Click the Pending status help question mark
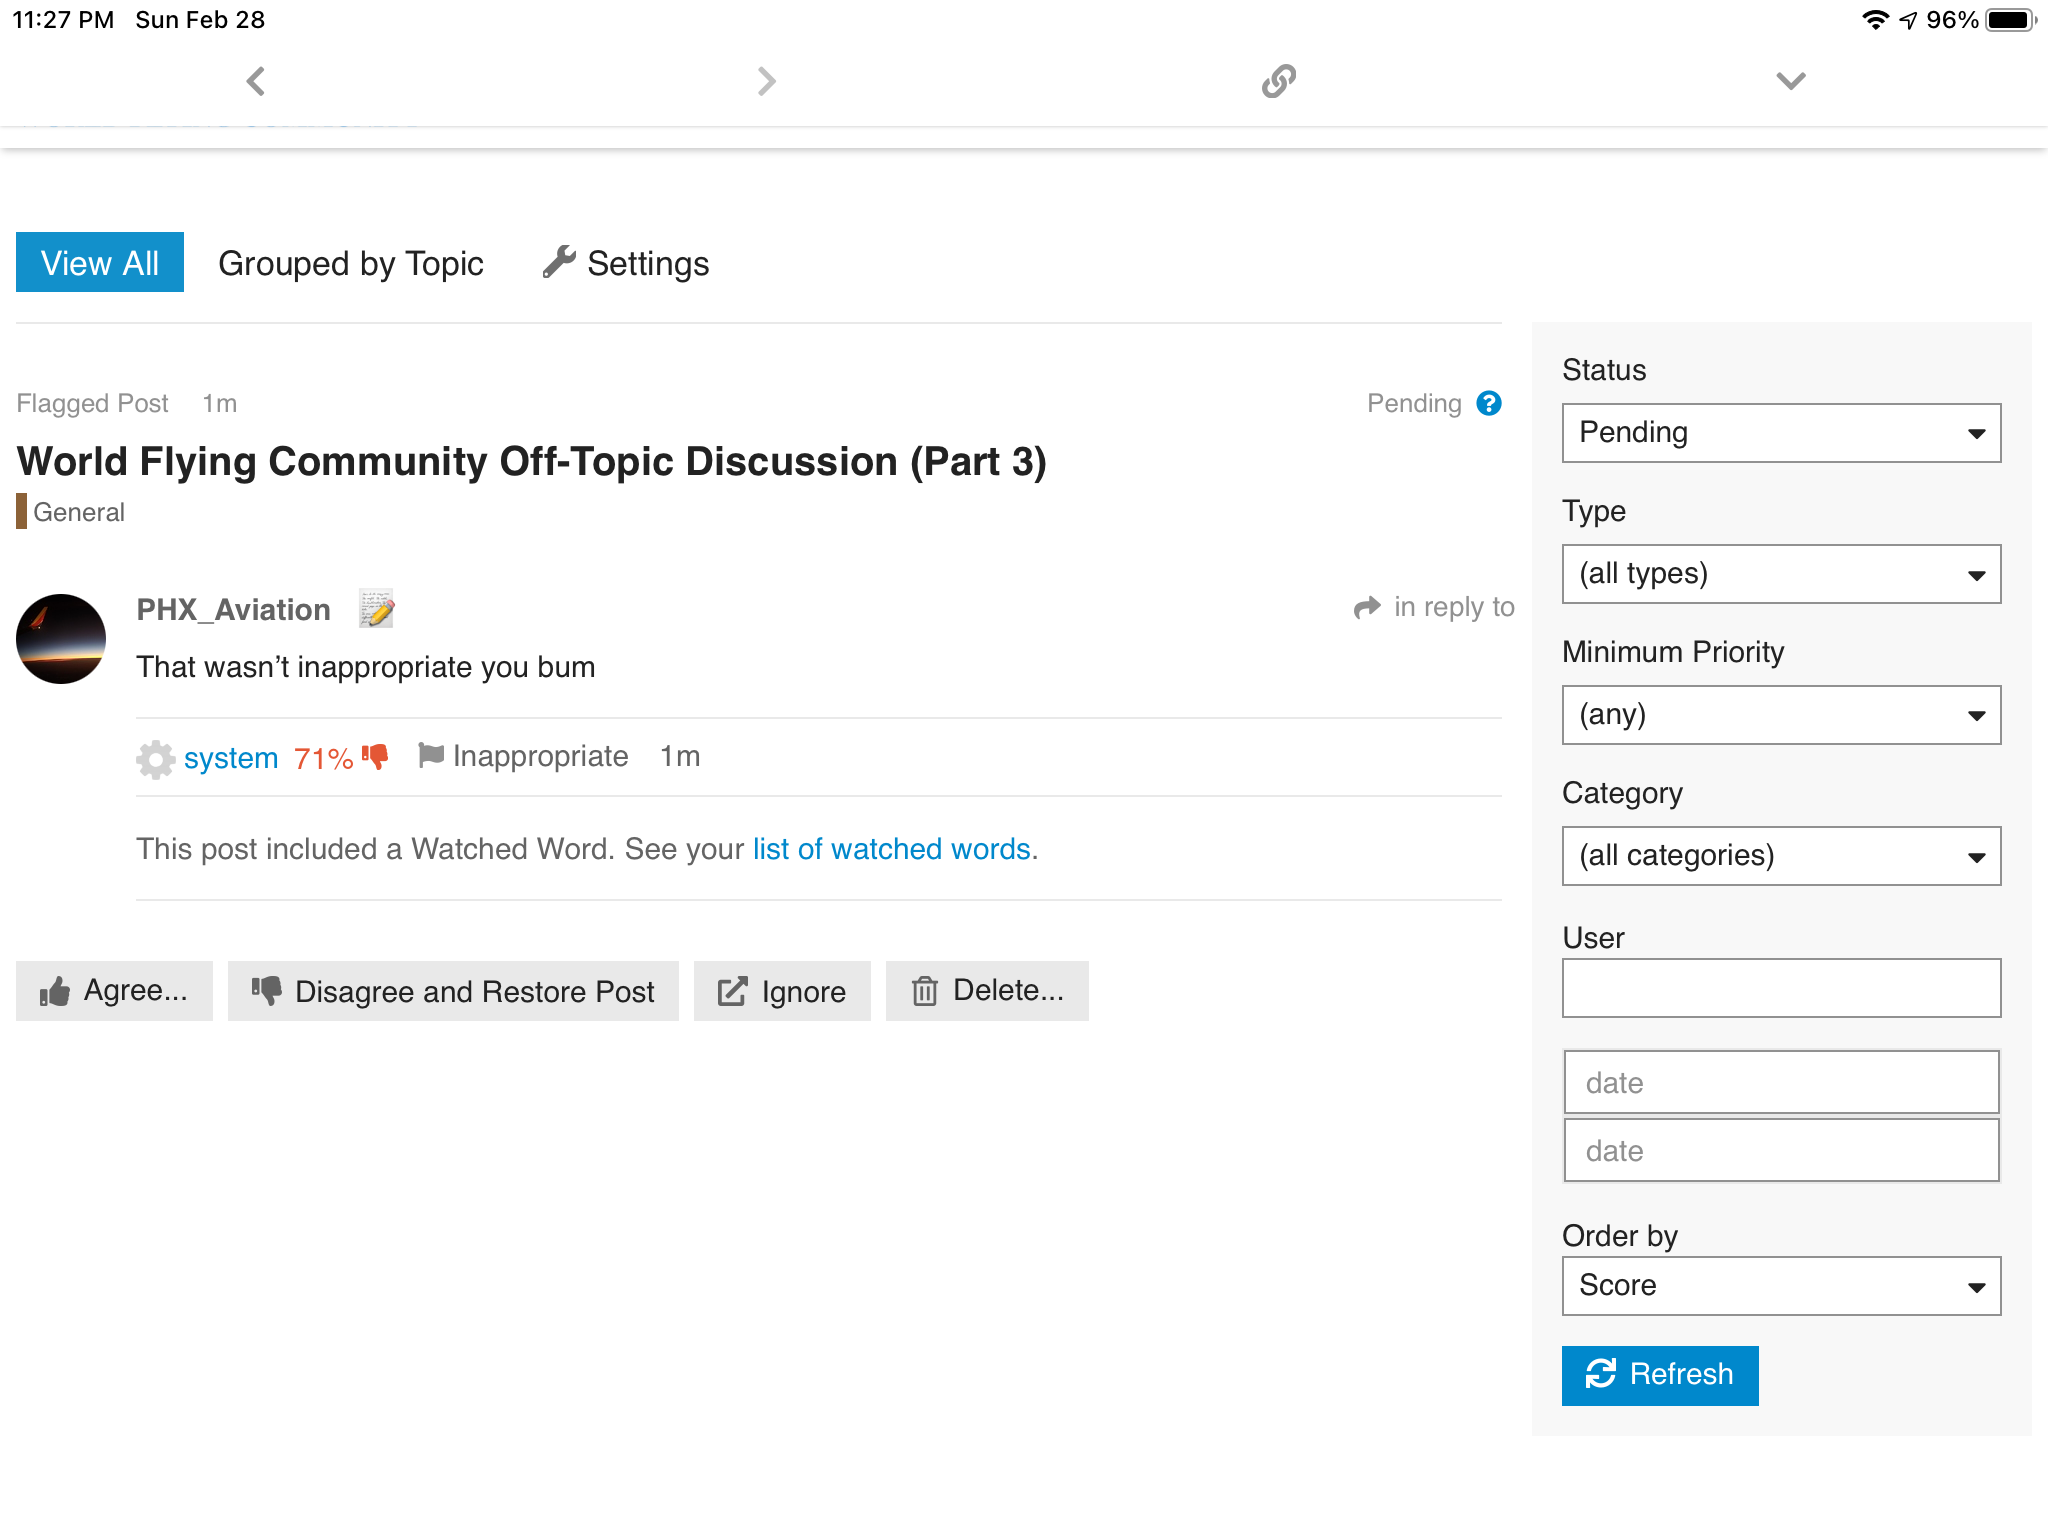 coord(1489,403)
